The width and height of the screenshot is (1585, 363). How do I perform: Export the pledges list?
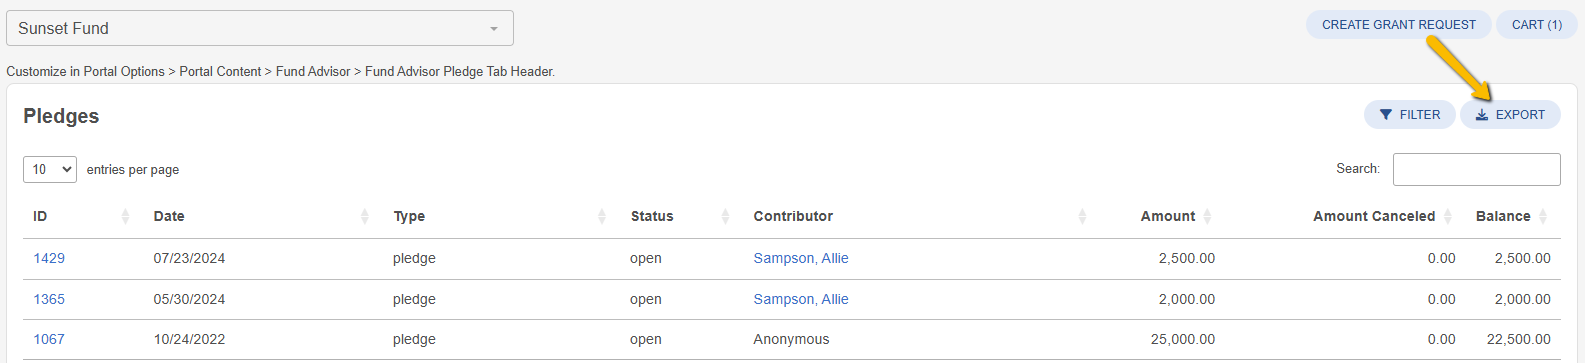(1510, 115)
